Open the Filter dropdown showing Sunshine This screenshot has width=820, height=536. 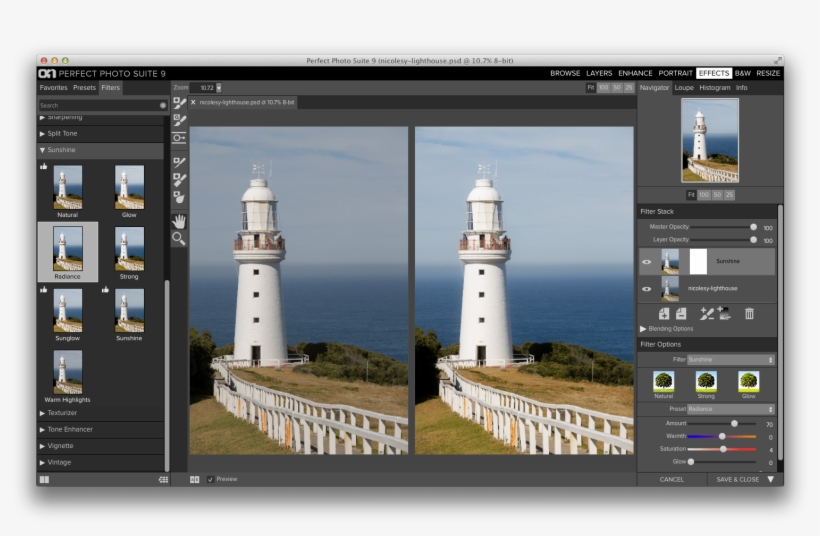pos(730,360)
